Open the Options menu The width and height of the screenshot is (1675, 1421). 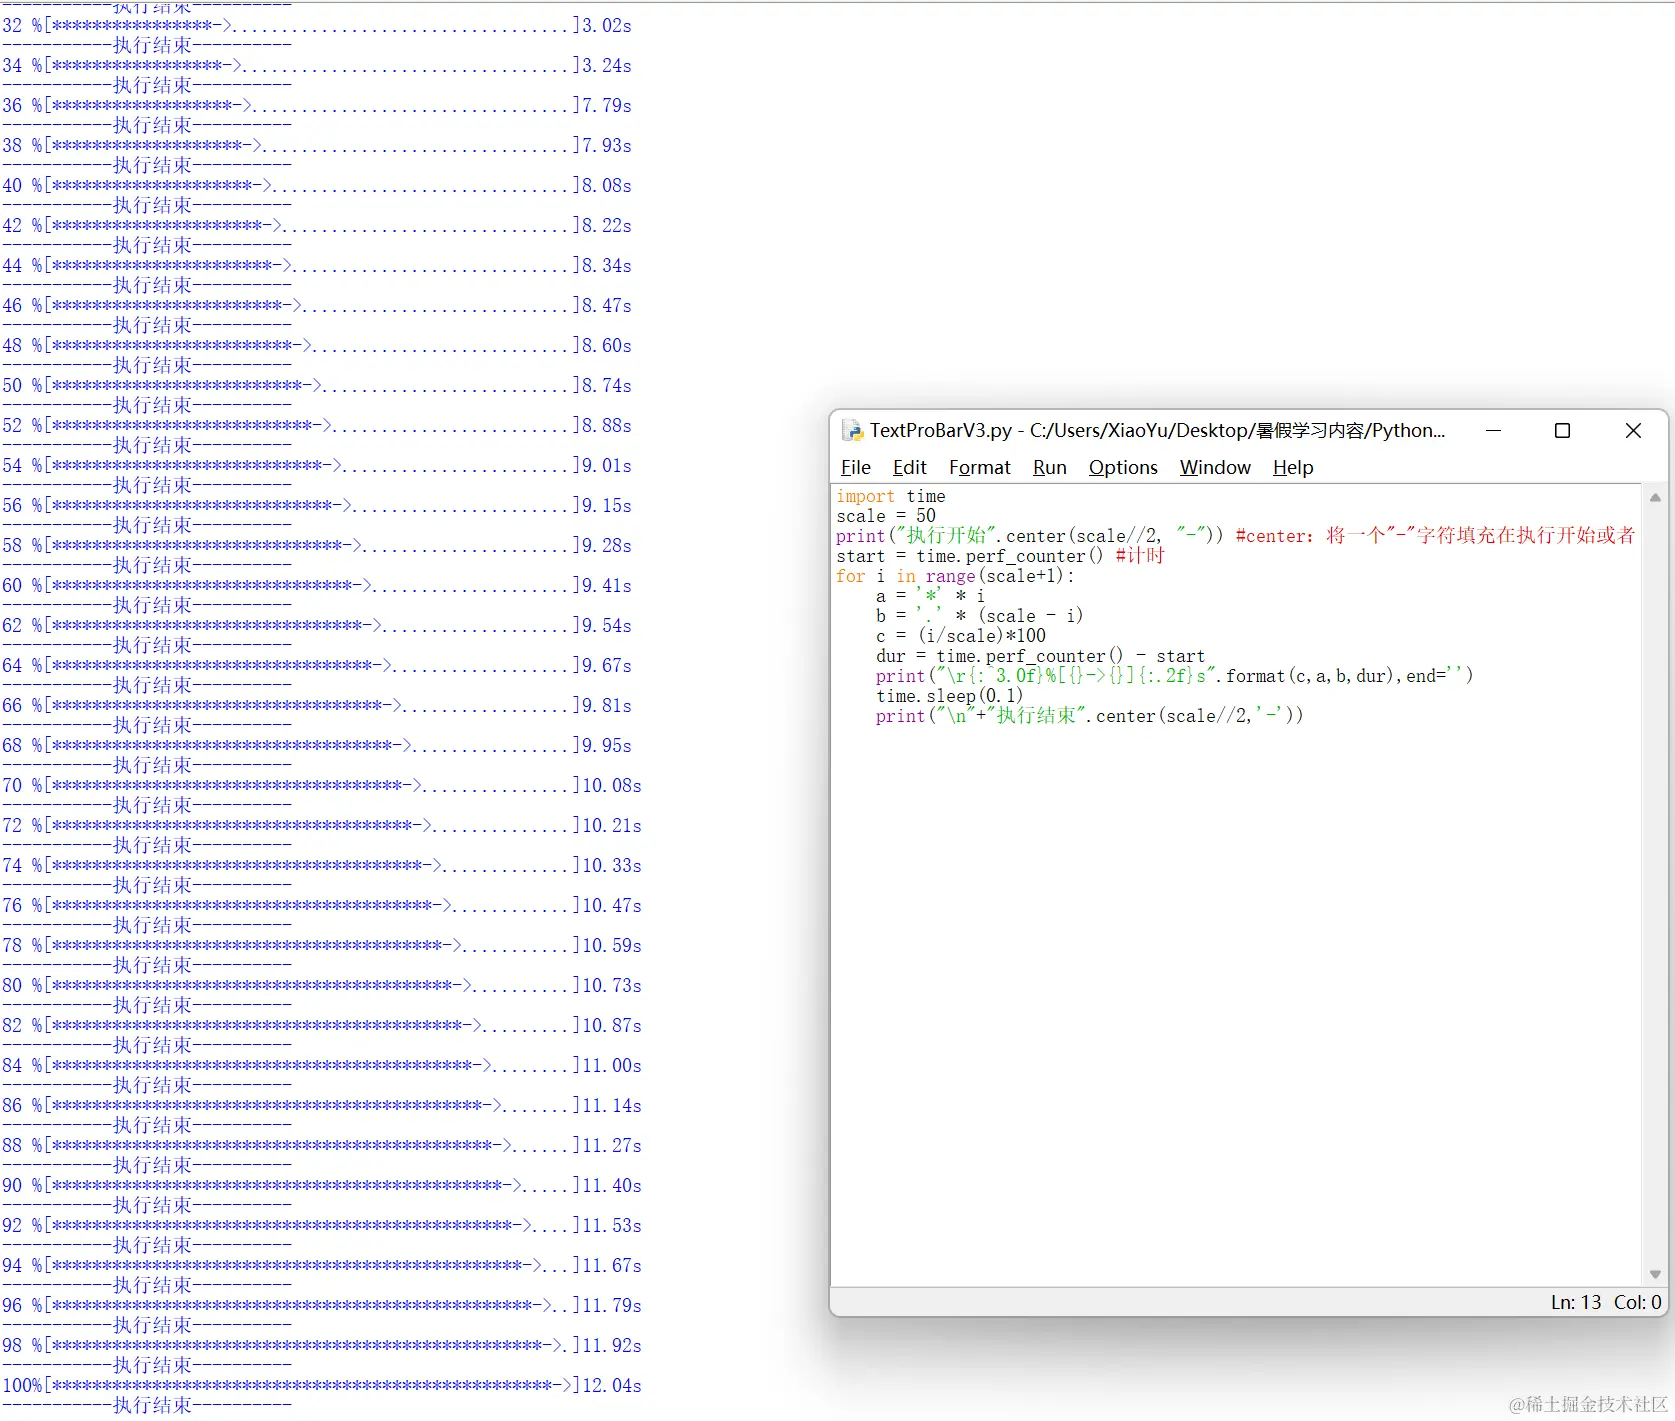coord(1123,467)
